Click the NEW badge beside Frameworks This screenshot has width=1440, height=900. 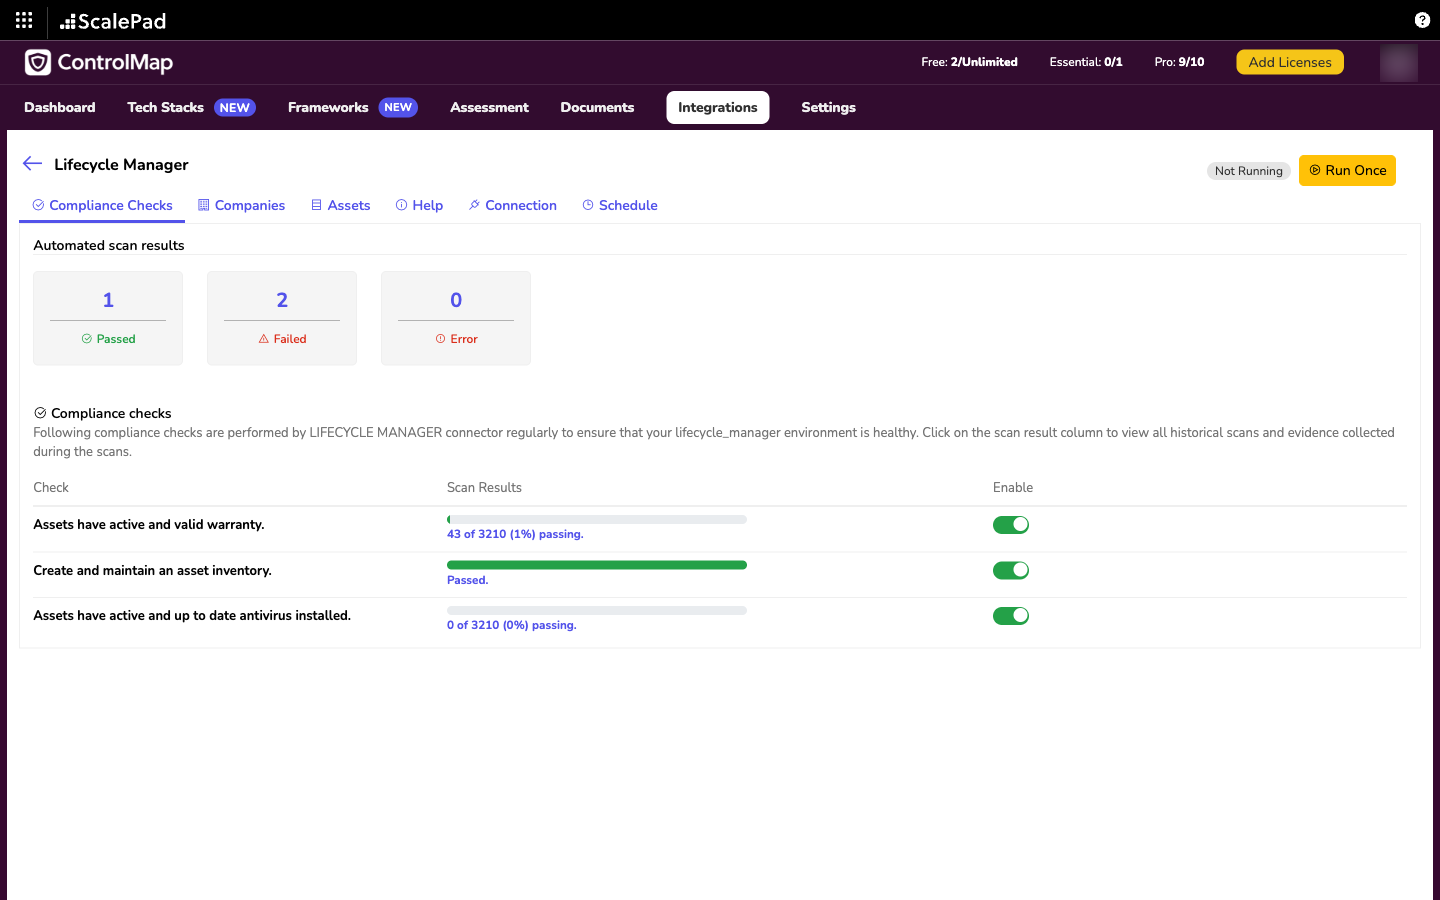pyautogui.click(x=398, y=107)
